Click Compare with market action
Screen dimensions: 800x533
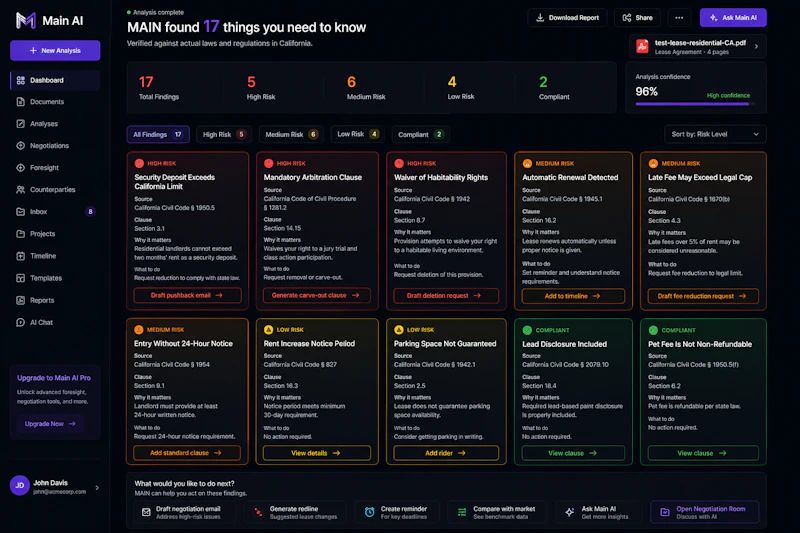click(499, 512)
